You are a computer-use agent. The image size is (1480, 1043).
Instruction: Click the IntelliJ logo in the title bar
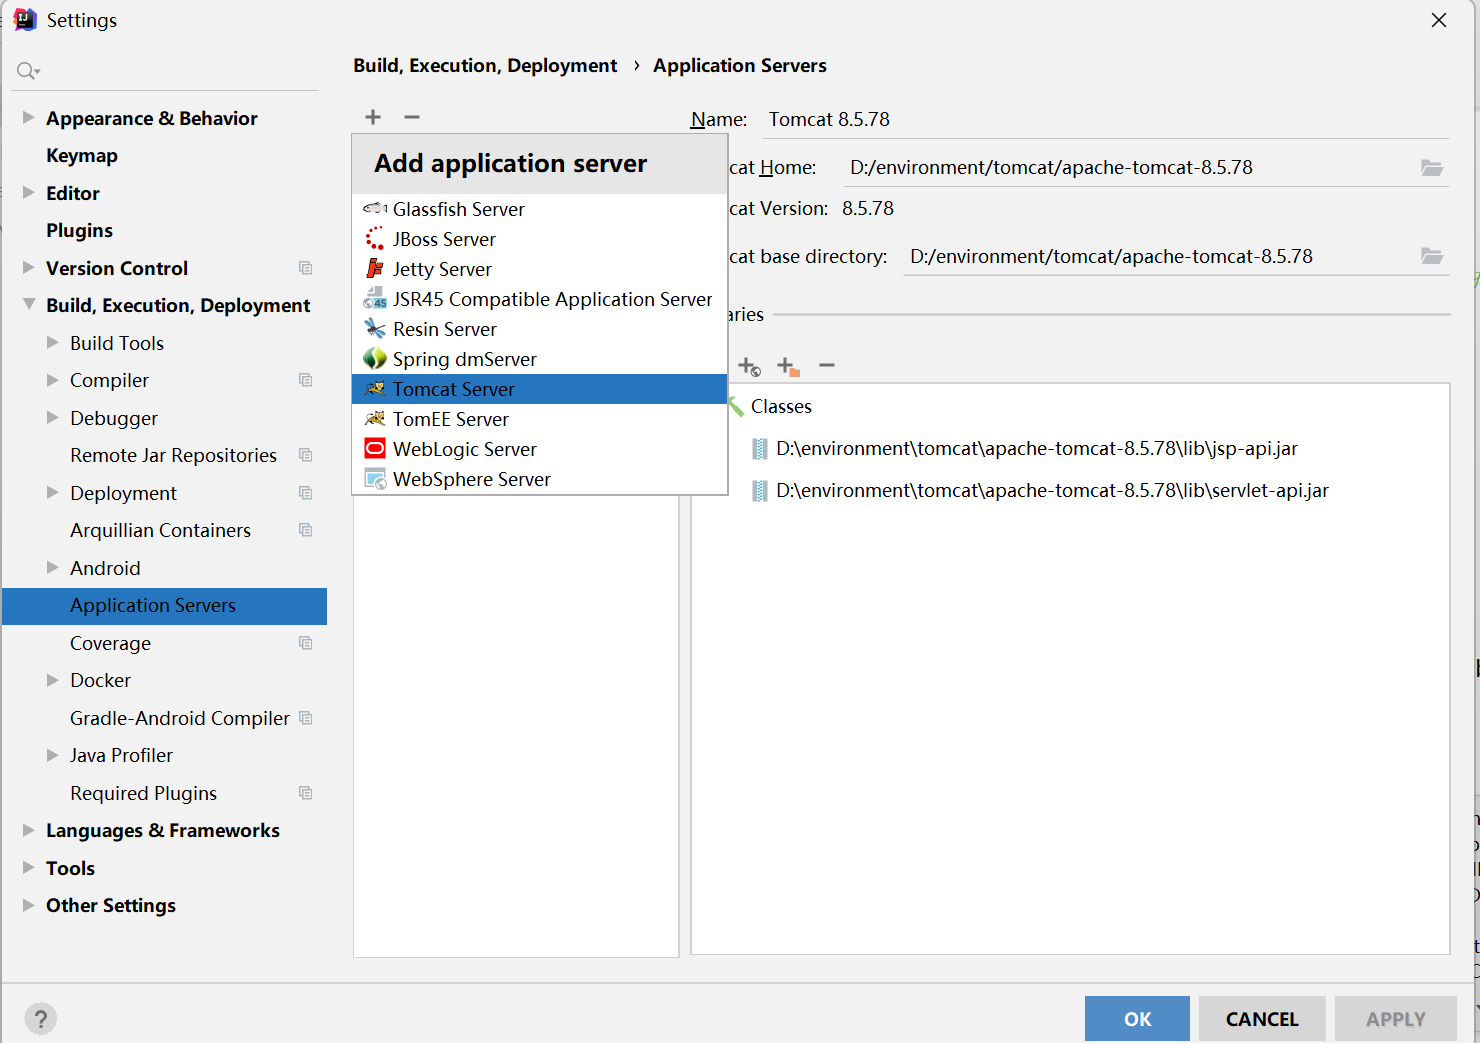tap(25, 20)
